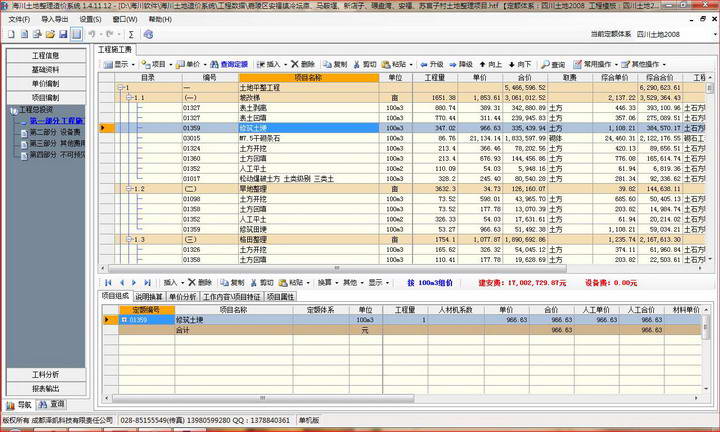Select the 单价分析 tab
Image resolution: width=720 pixels, height=432 pixels.
click(x=182, y=297)
